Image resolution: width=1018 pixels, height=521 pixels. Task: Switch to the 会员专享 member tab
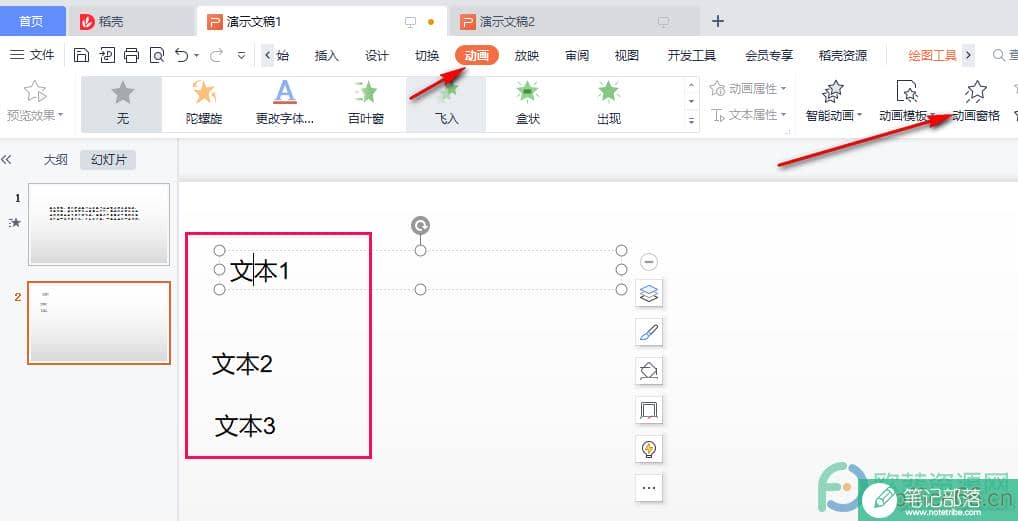769,56
